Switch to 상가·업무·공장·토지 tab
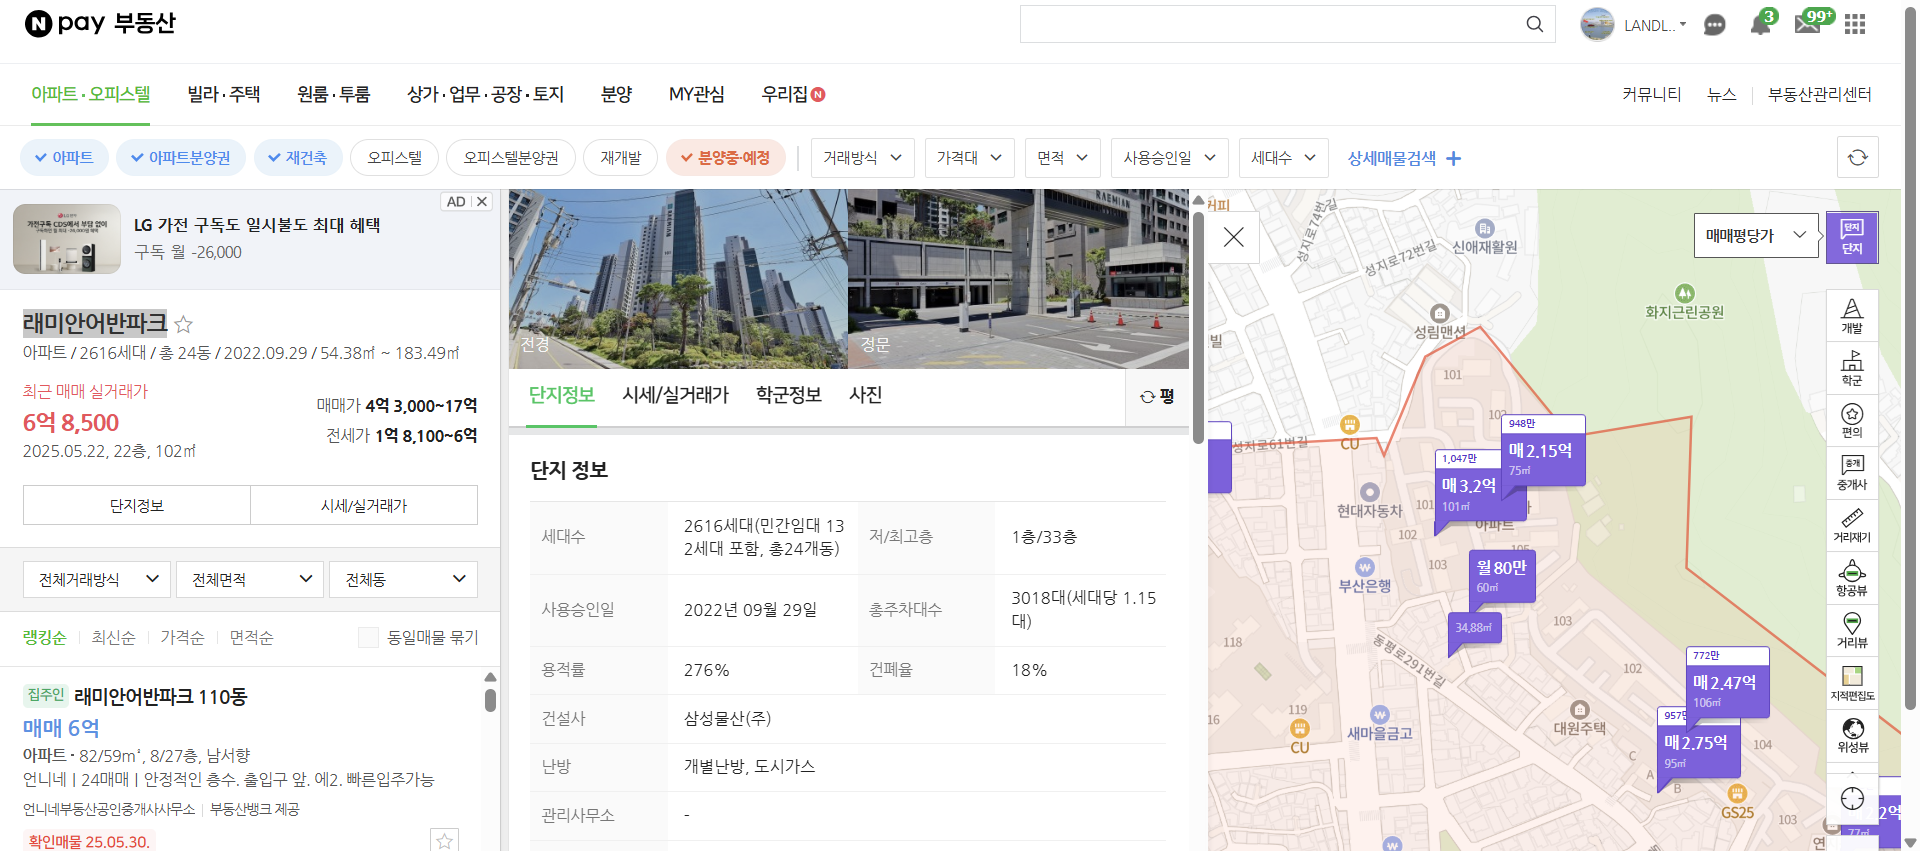The width and height of the screenshot is (1920, 851). click(x=486, y=94)
